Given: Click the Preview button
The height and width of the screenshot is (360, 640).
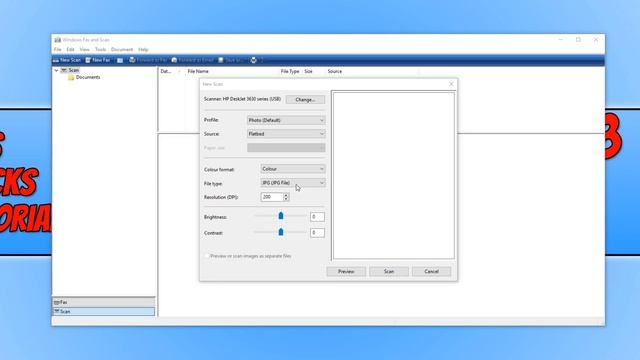Looking at the screenshot, I should (x=346, y=271).
